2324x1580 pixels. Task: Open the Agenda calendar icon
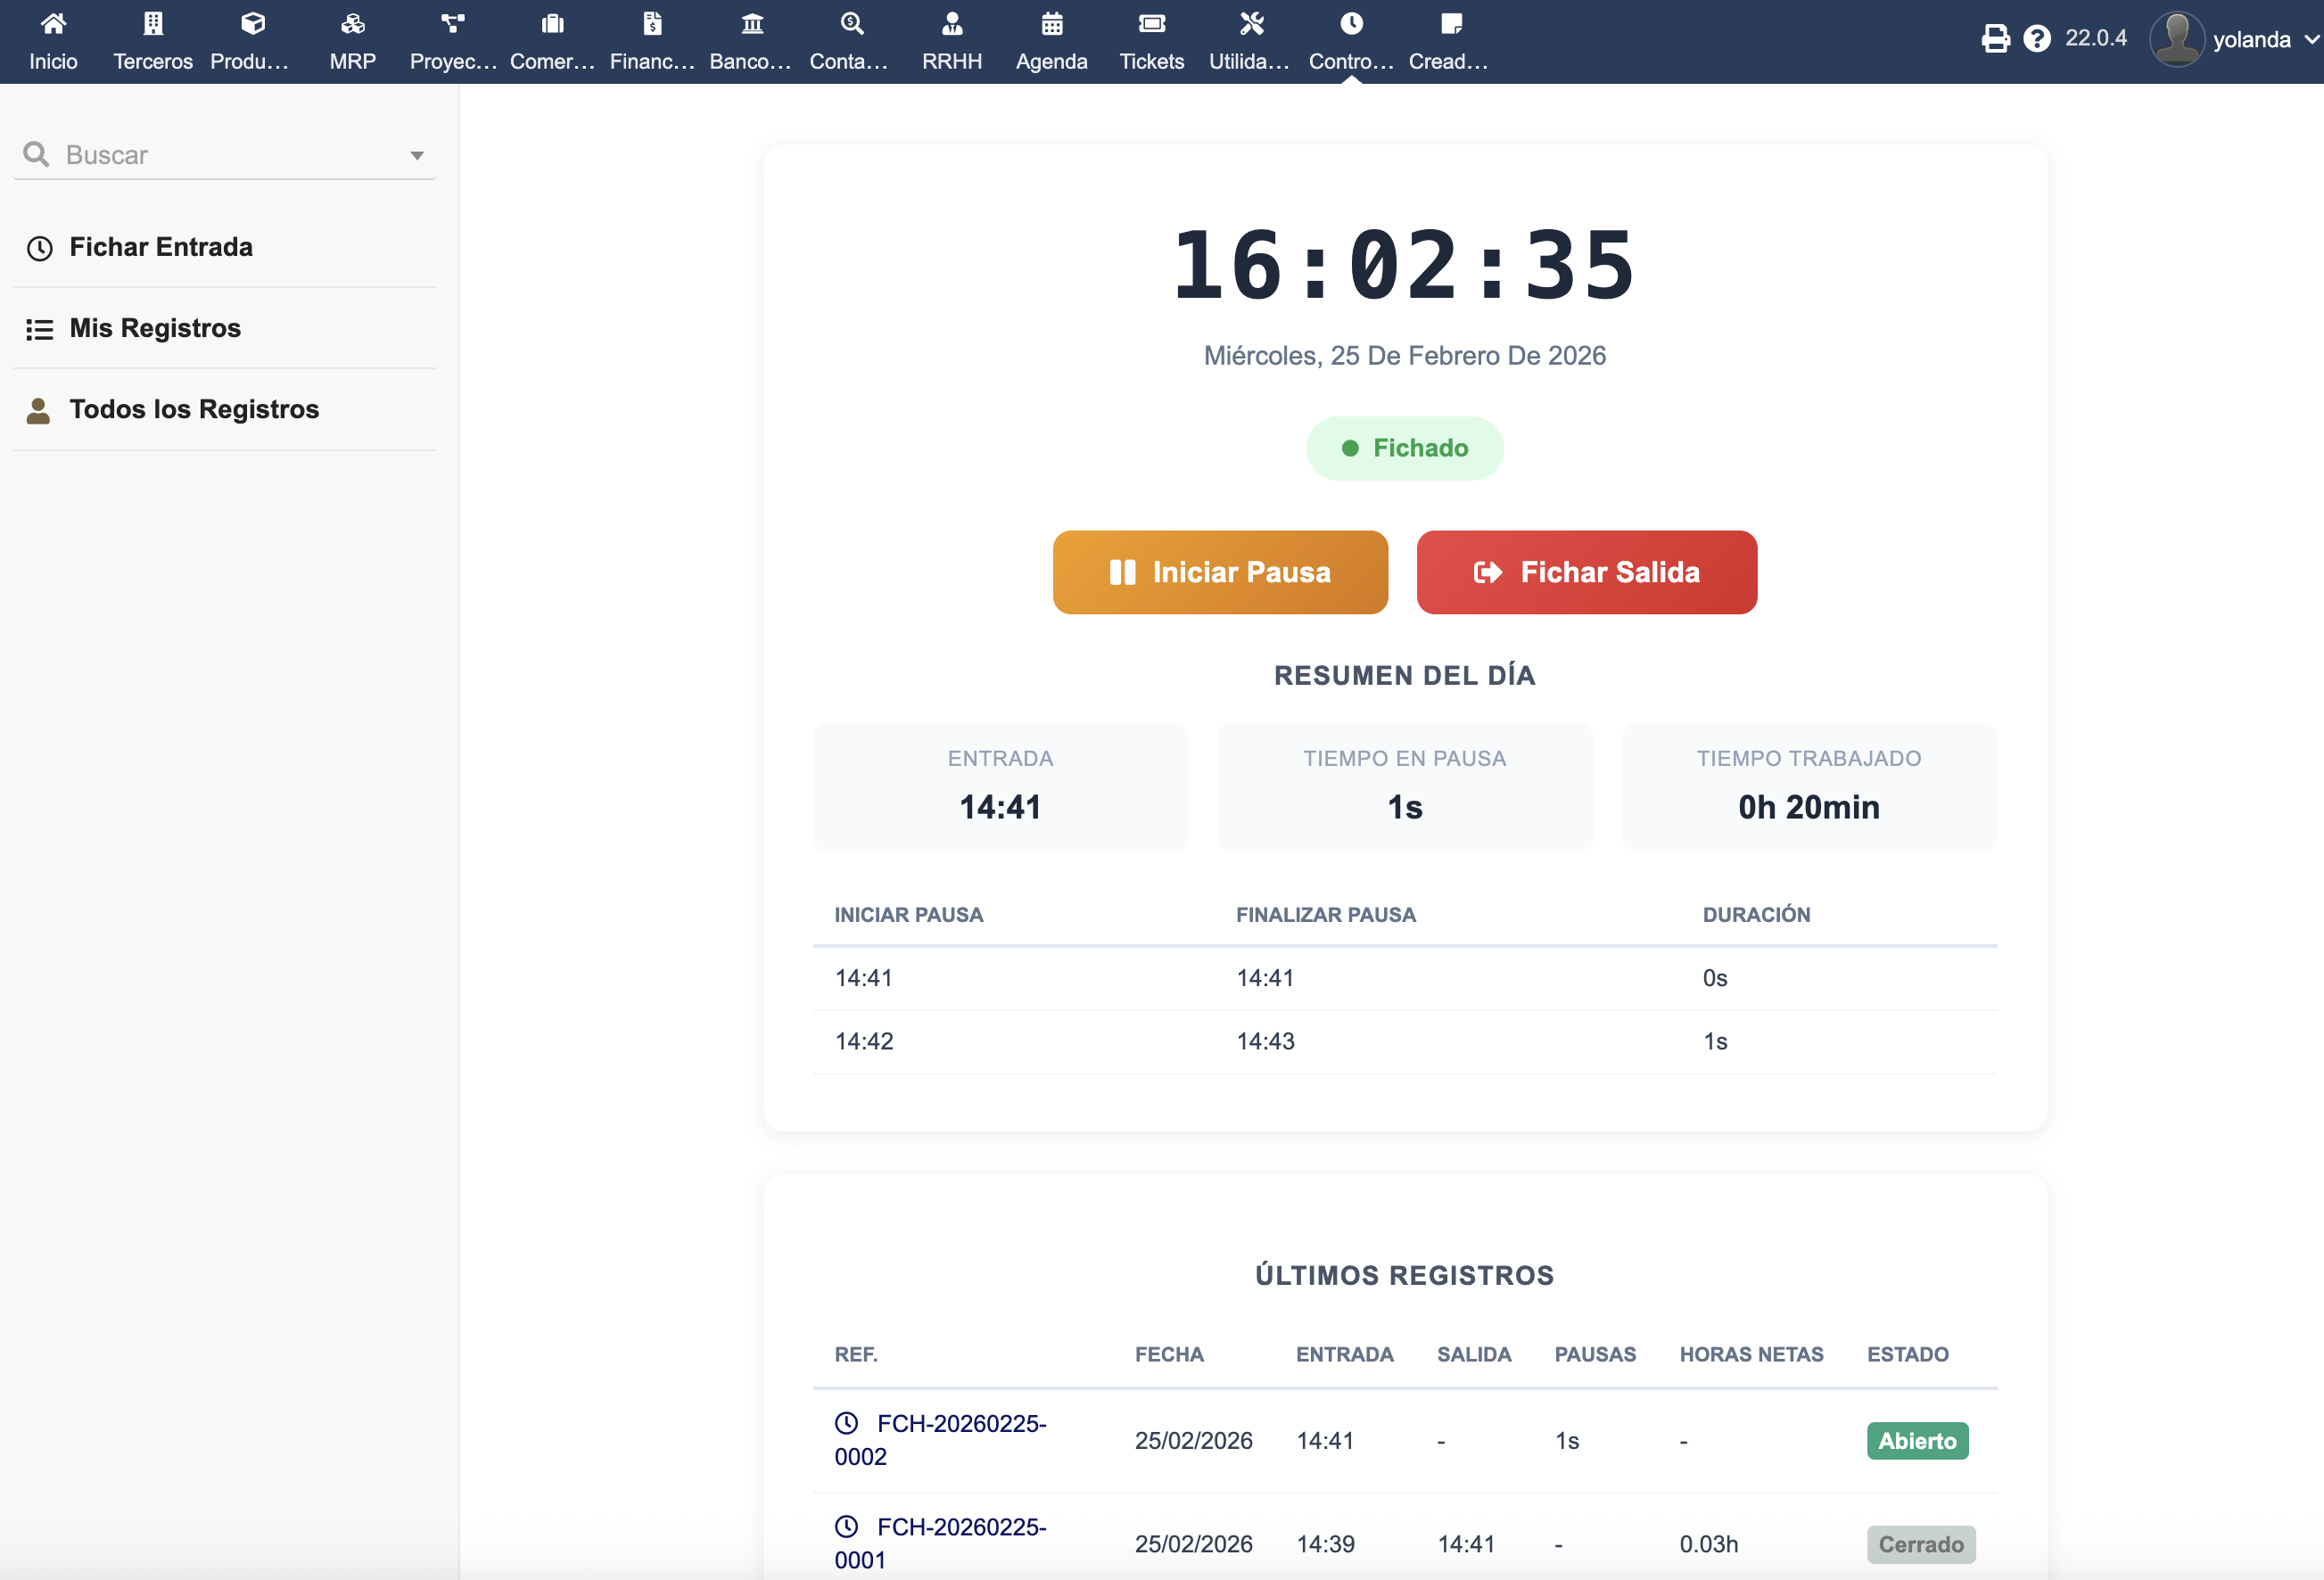[1051, 24]
